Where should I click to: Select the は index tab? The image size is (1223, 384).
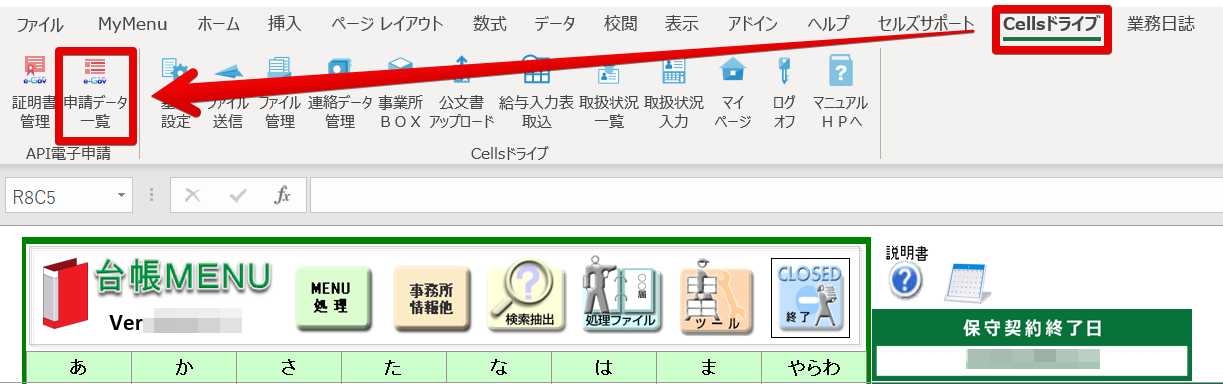coord(604,367)
